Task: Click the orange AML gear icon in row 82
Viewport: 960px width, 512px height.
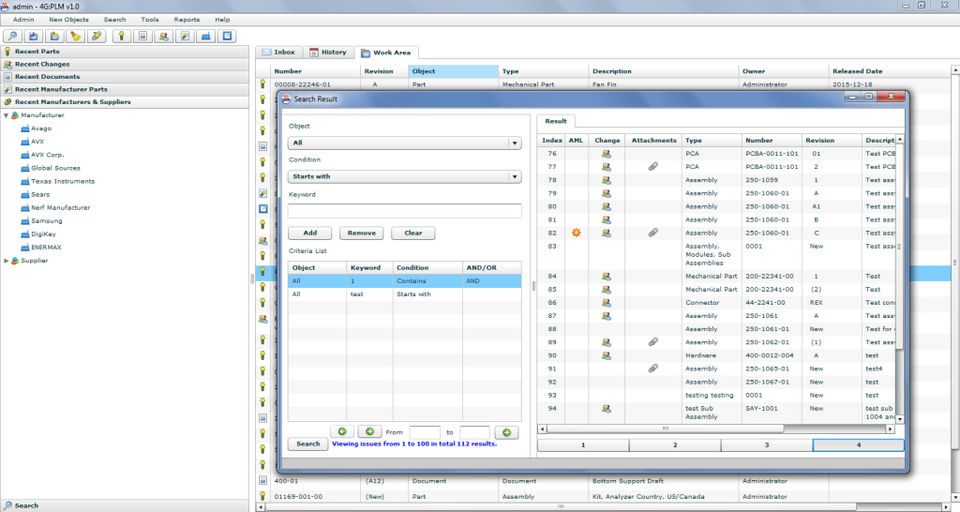Action: (x=576, y=232)
